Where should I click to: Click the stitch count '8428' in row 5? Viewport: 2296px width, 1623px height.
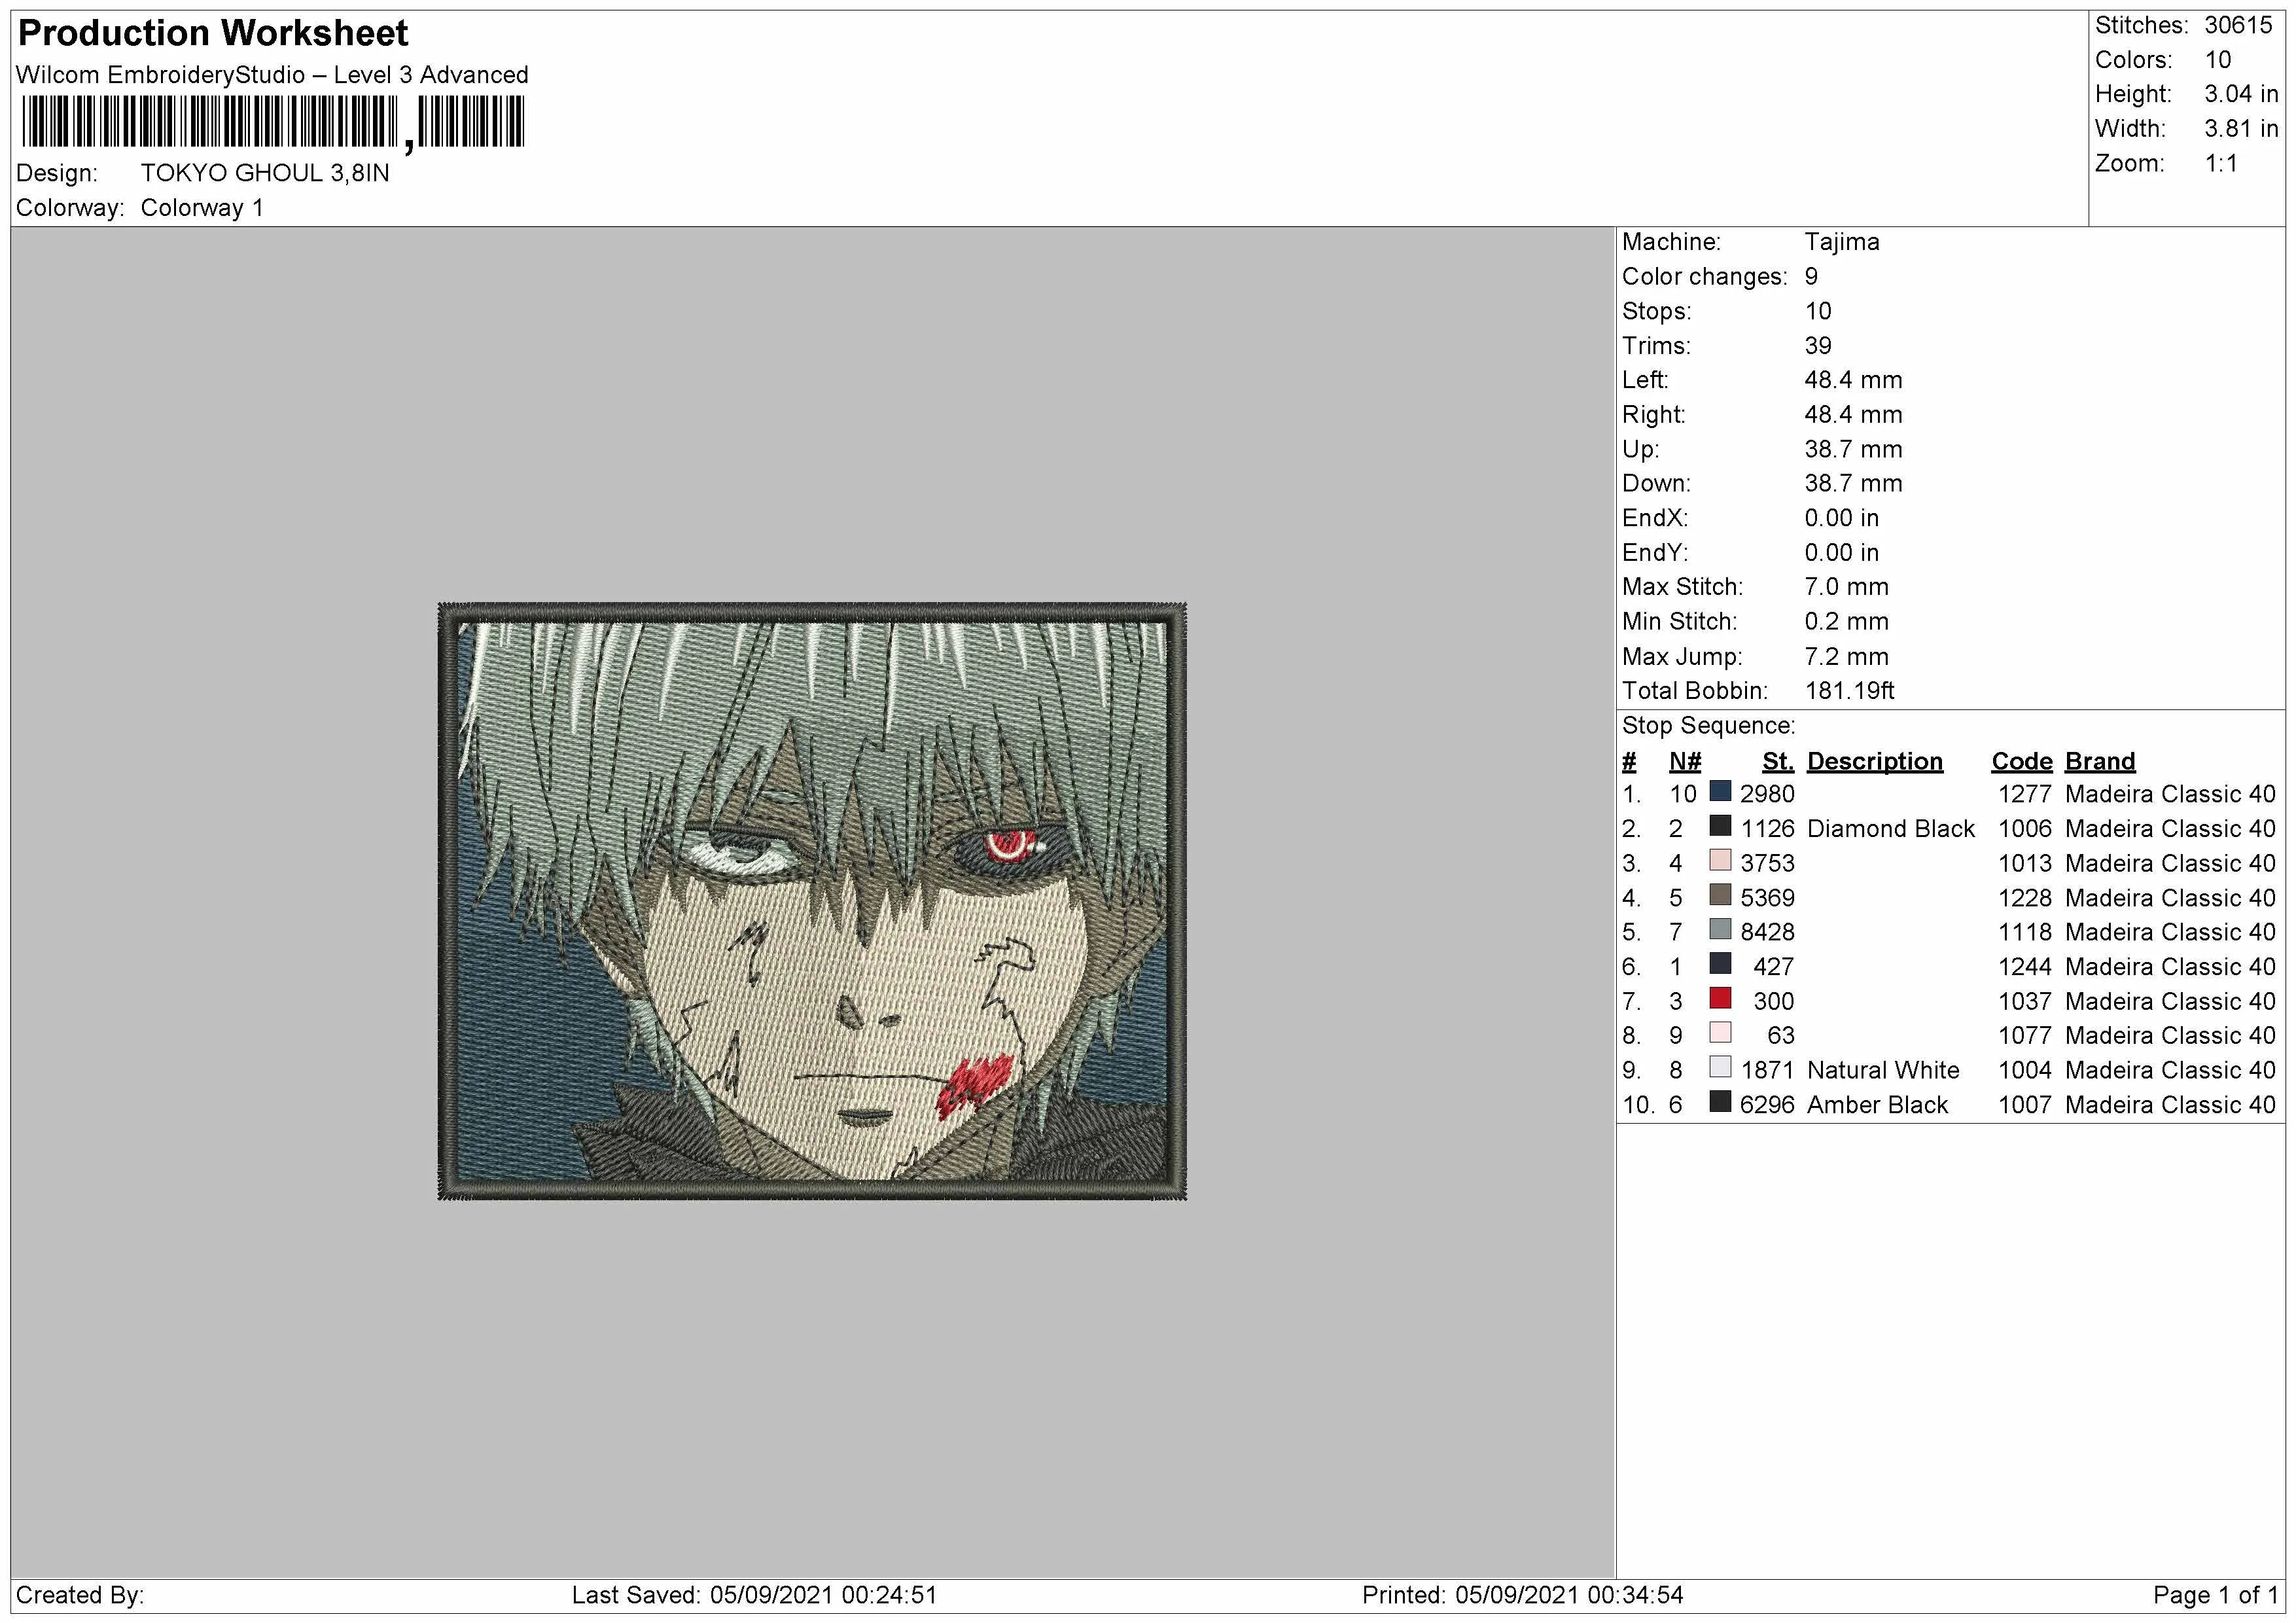[x=1767, y=932]
